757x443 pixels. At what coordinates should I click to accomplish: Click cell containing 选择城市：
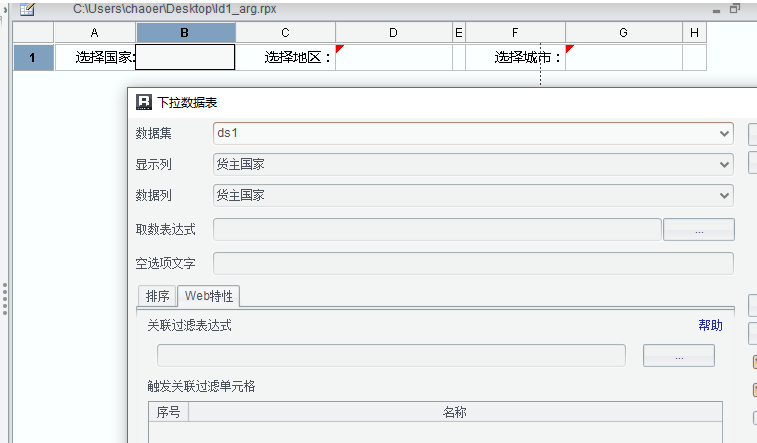[x=515, y=57]
